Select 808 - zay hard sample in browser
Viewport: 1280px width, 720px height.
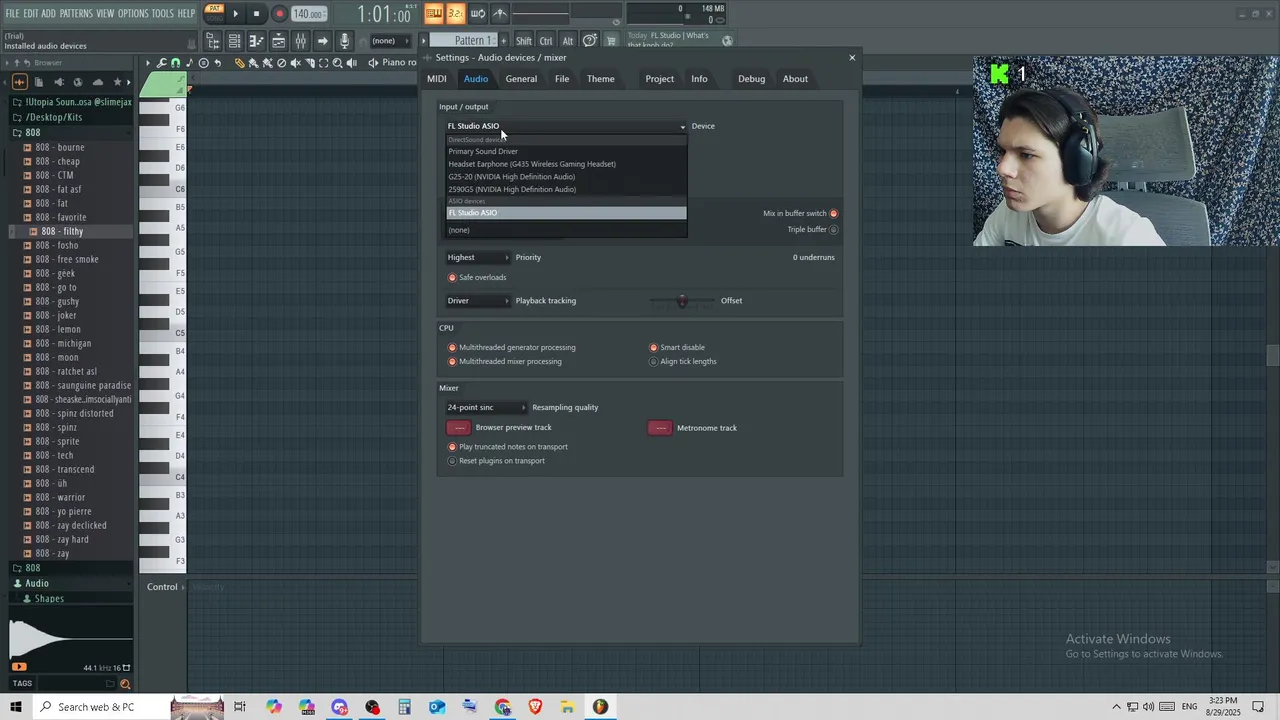click(62, 539)
